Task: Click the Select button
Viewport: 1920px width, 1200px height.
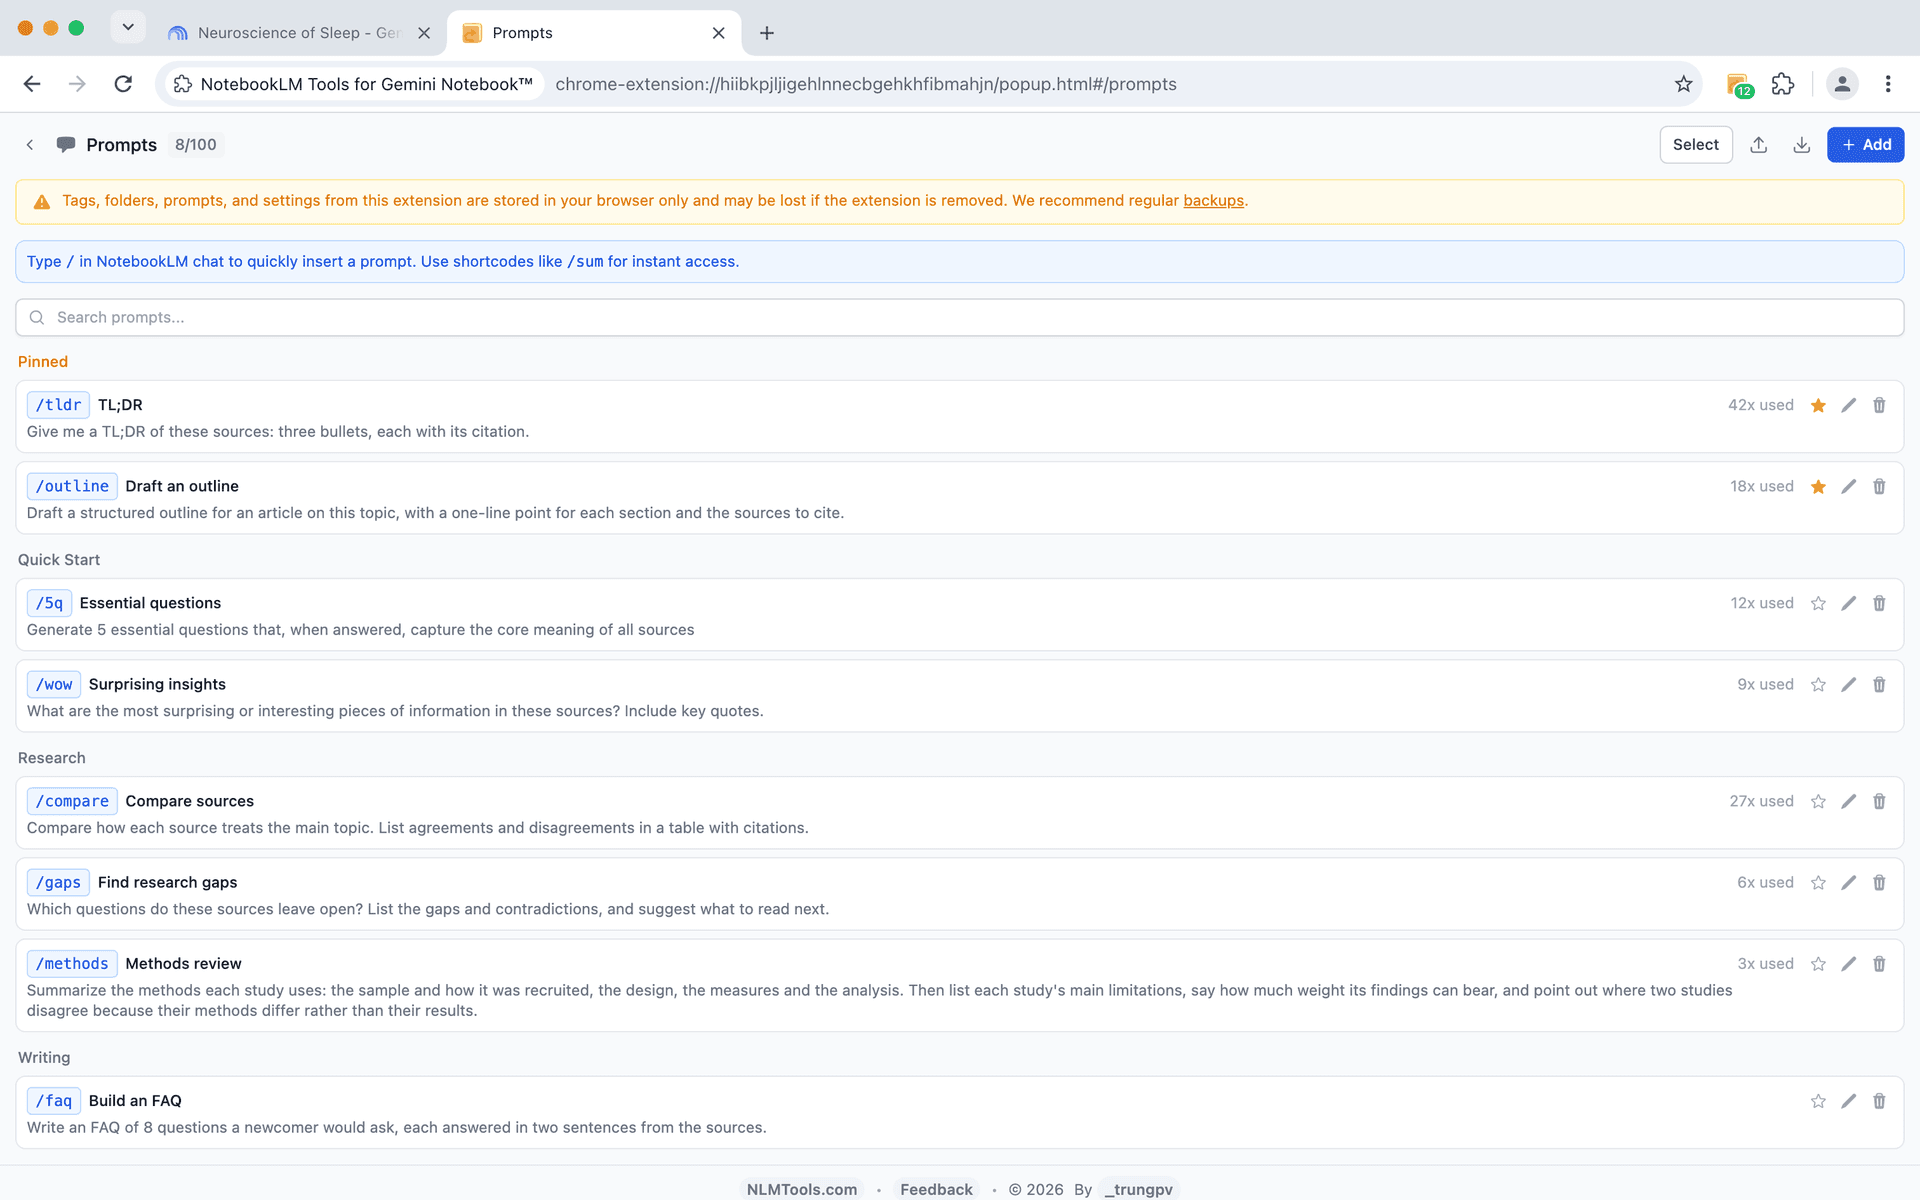Action: [x=1696, y=145]
